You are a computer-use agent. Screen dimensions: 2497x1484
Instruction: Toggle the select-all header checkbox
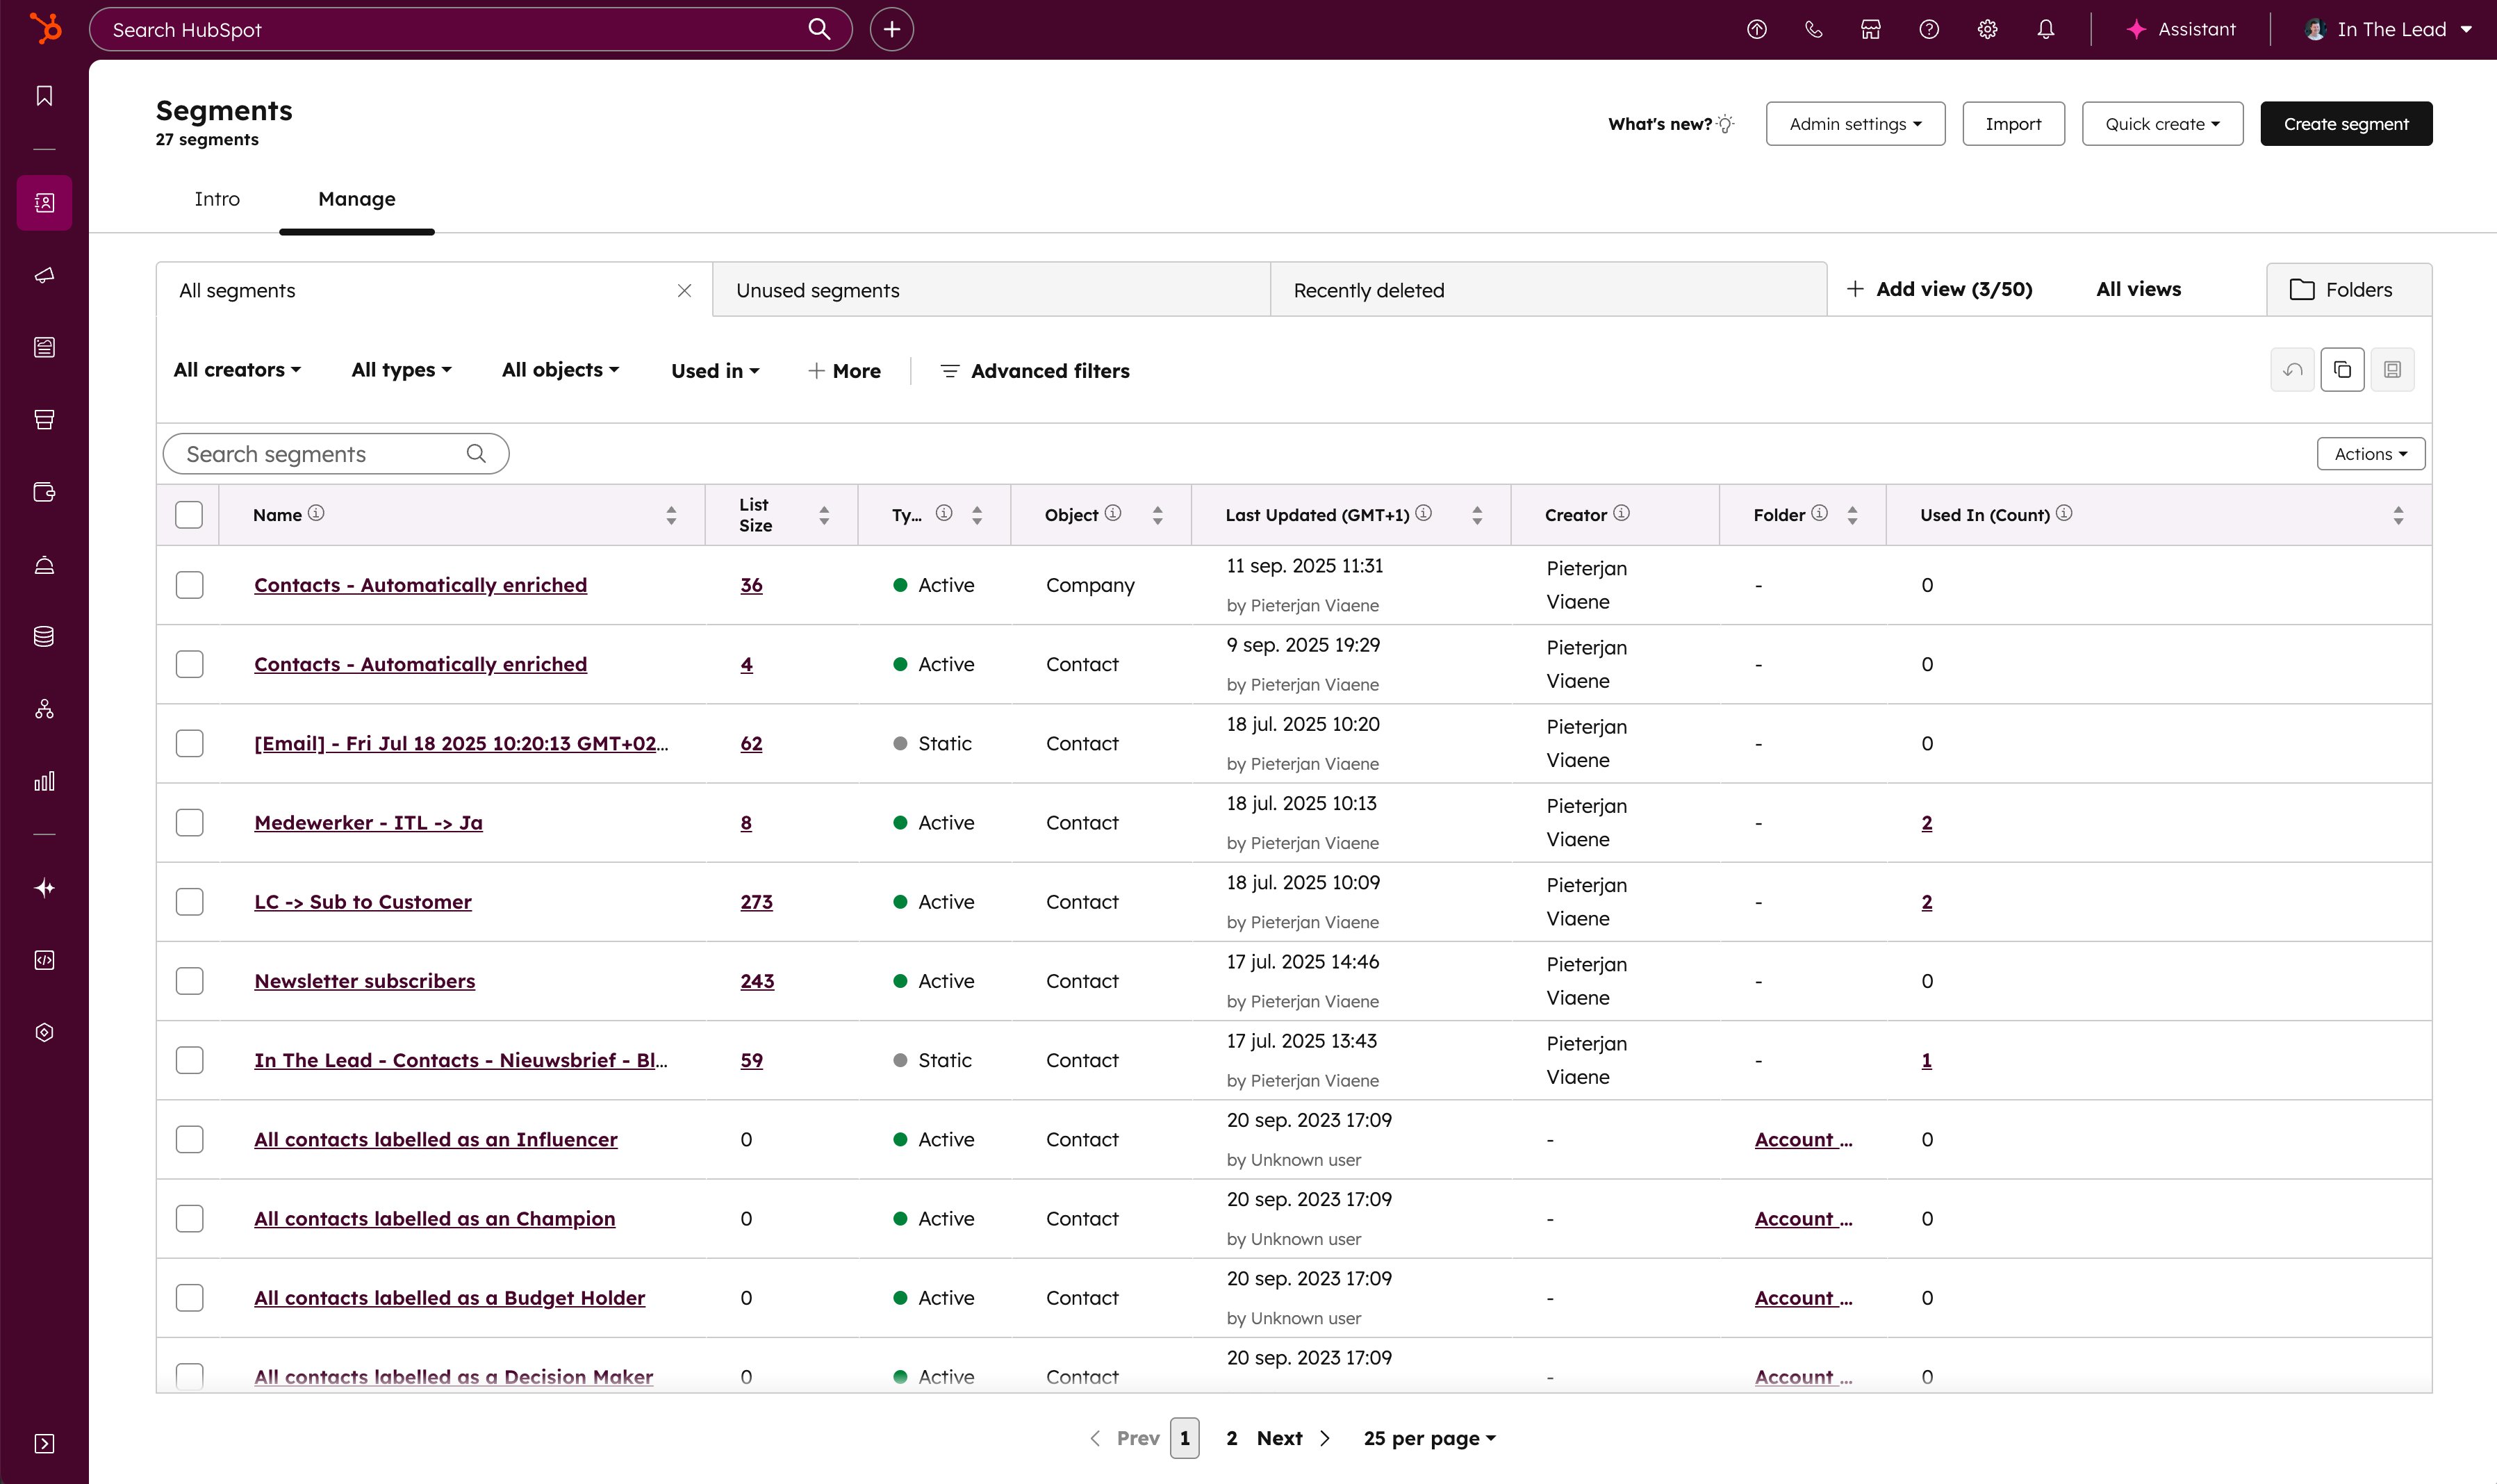pyautogui.click(x=189, y=515)
